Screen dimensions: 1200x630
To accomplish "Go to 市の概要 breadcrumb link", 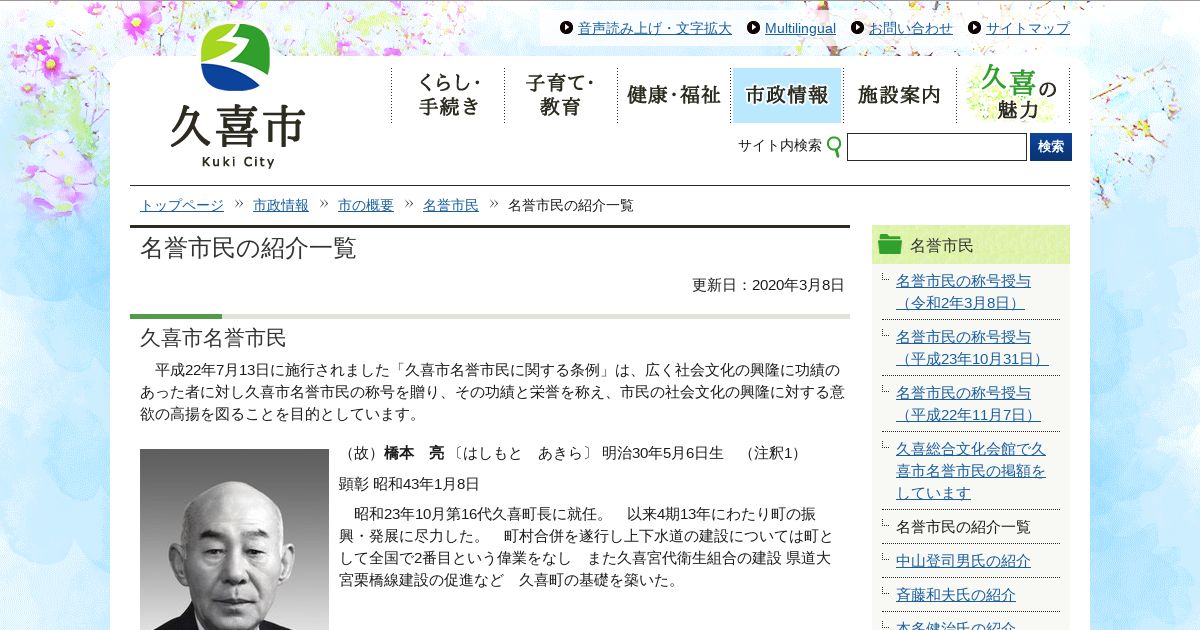I will 366,205.
